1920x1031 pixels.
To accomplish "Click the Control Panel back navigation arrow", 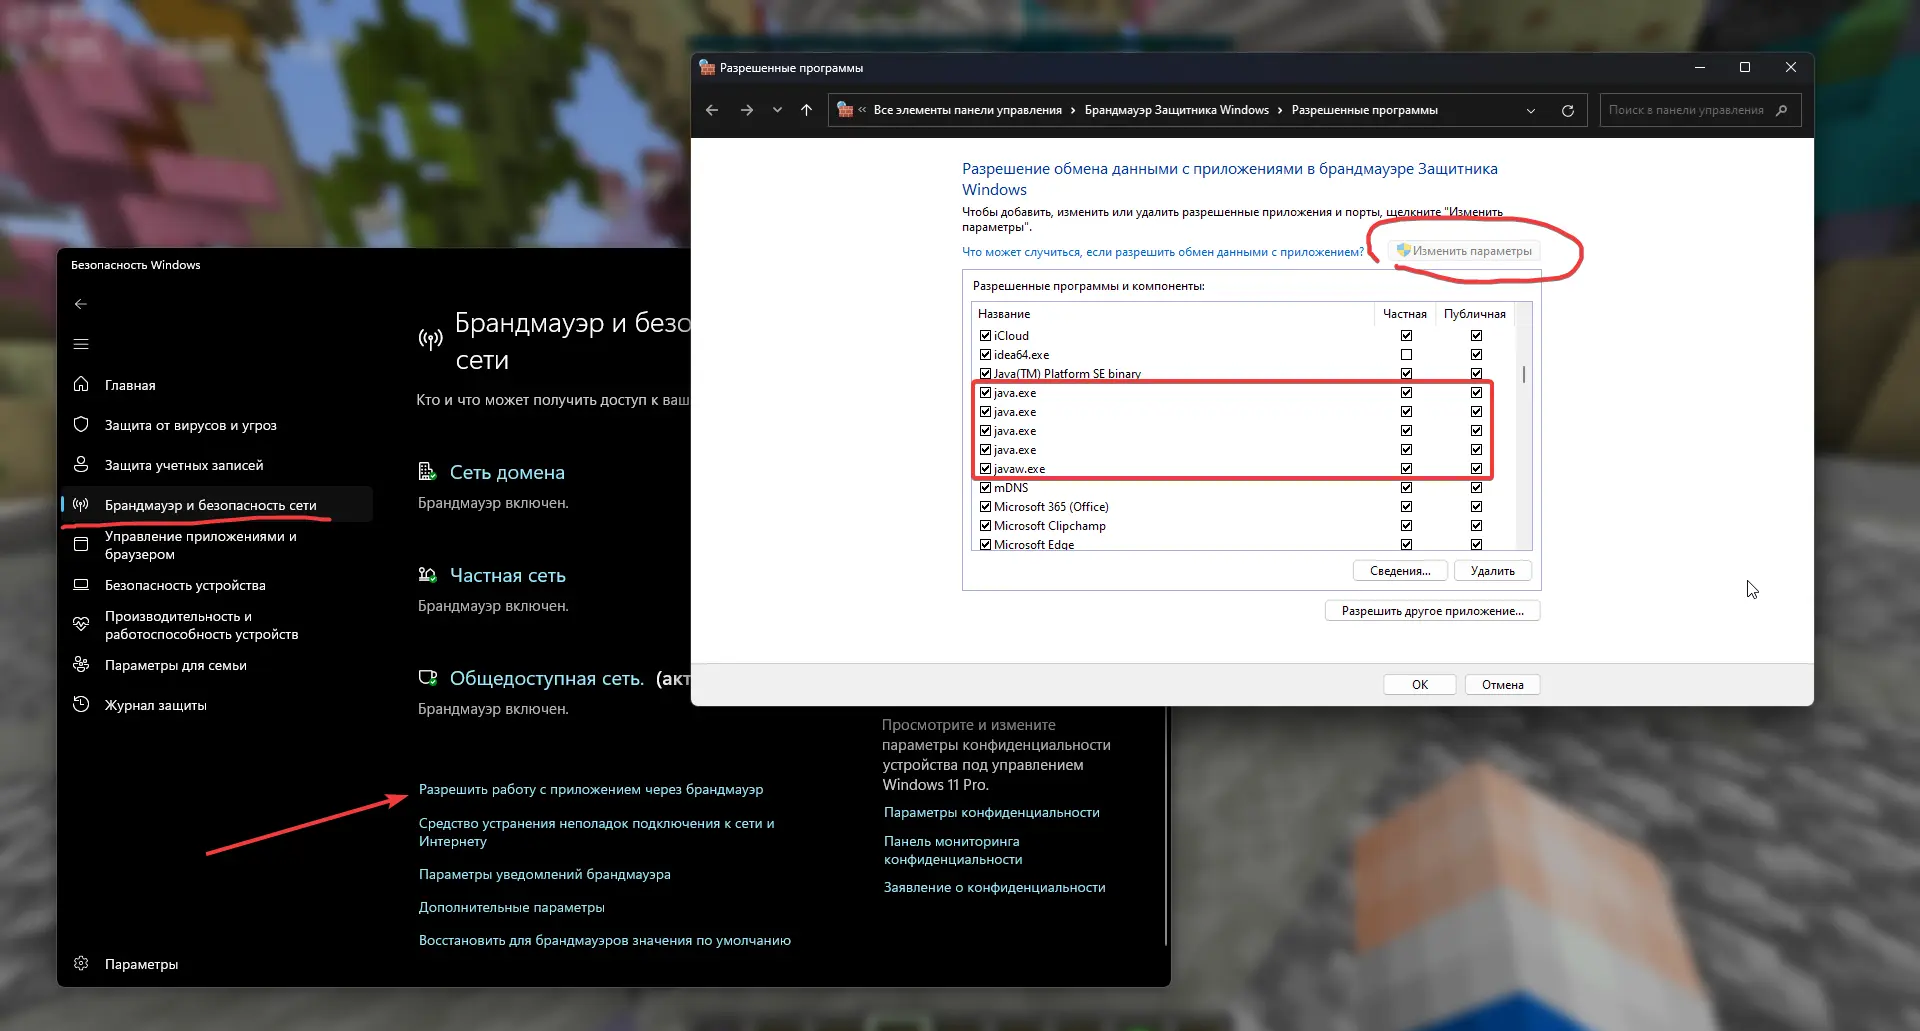I will 712,110.
